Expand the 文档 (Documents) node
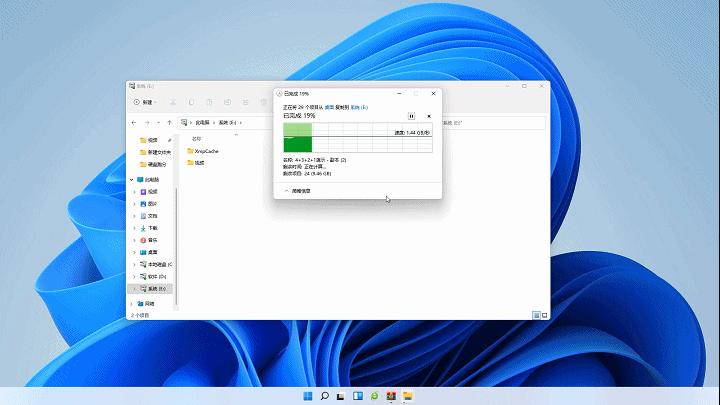 pos(135,216)
